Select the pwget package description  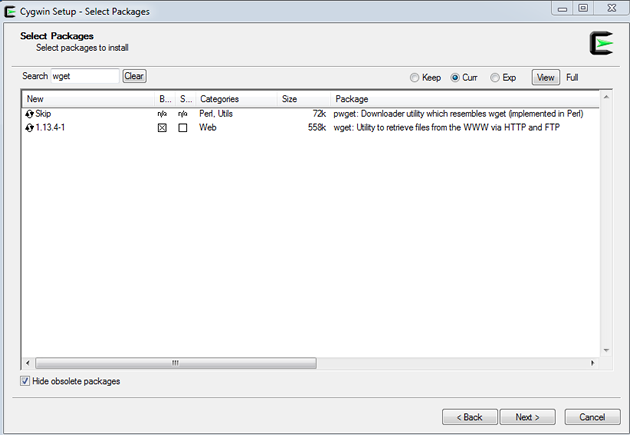458,114
